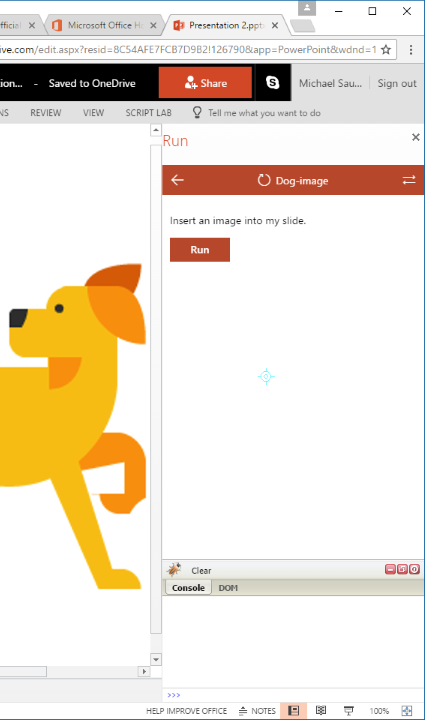Screen dimensions: 425x720
Task: Open the Michael Sau... account name
Action: tap(330, 83)
